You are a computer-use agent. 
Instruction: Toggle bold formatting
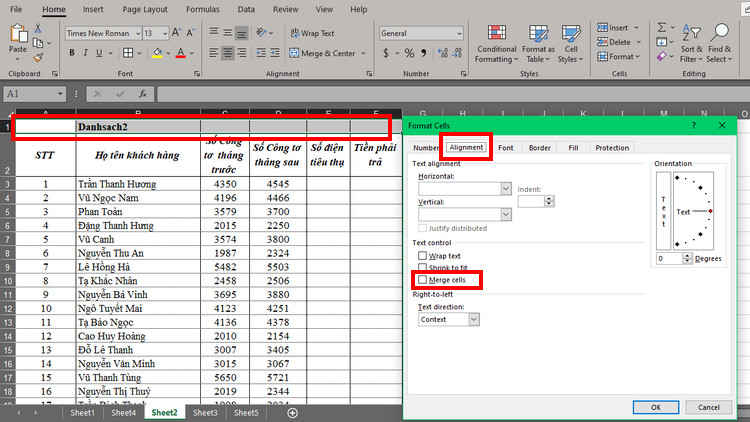click(x=72, y=53)
